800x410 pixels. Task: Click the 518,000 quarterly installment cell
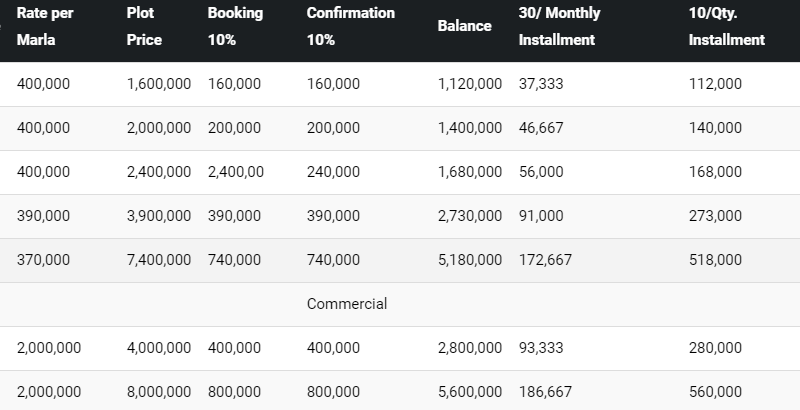715,260
